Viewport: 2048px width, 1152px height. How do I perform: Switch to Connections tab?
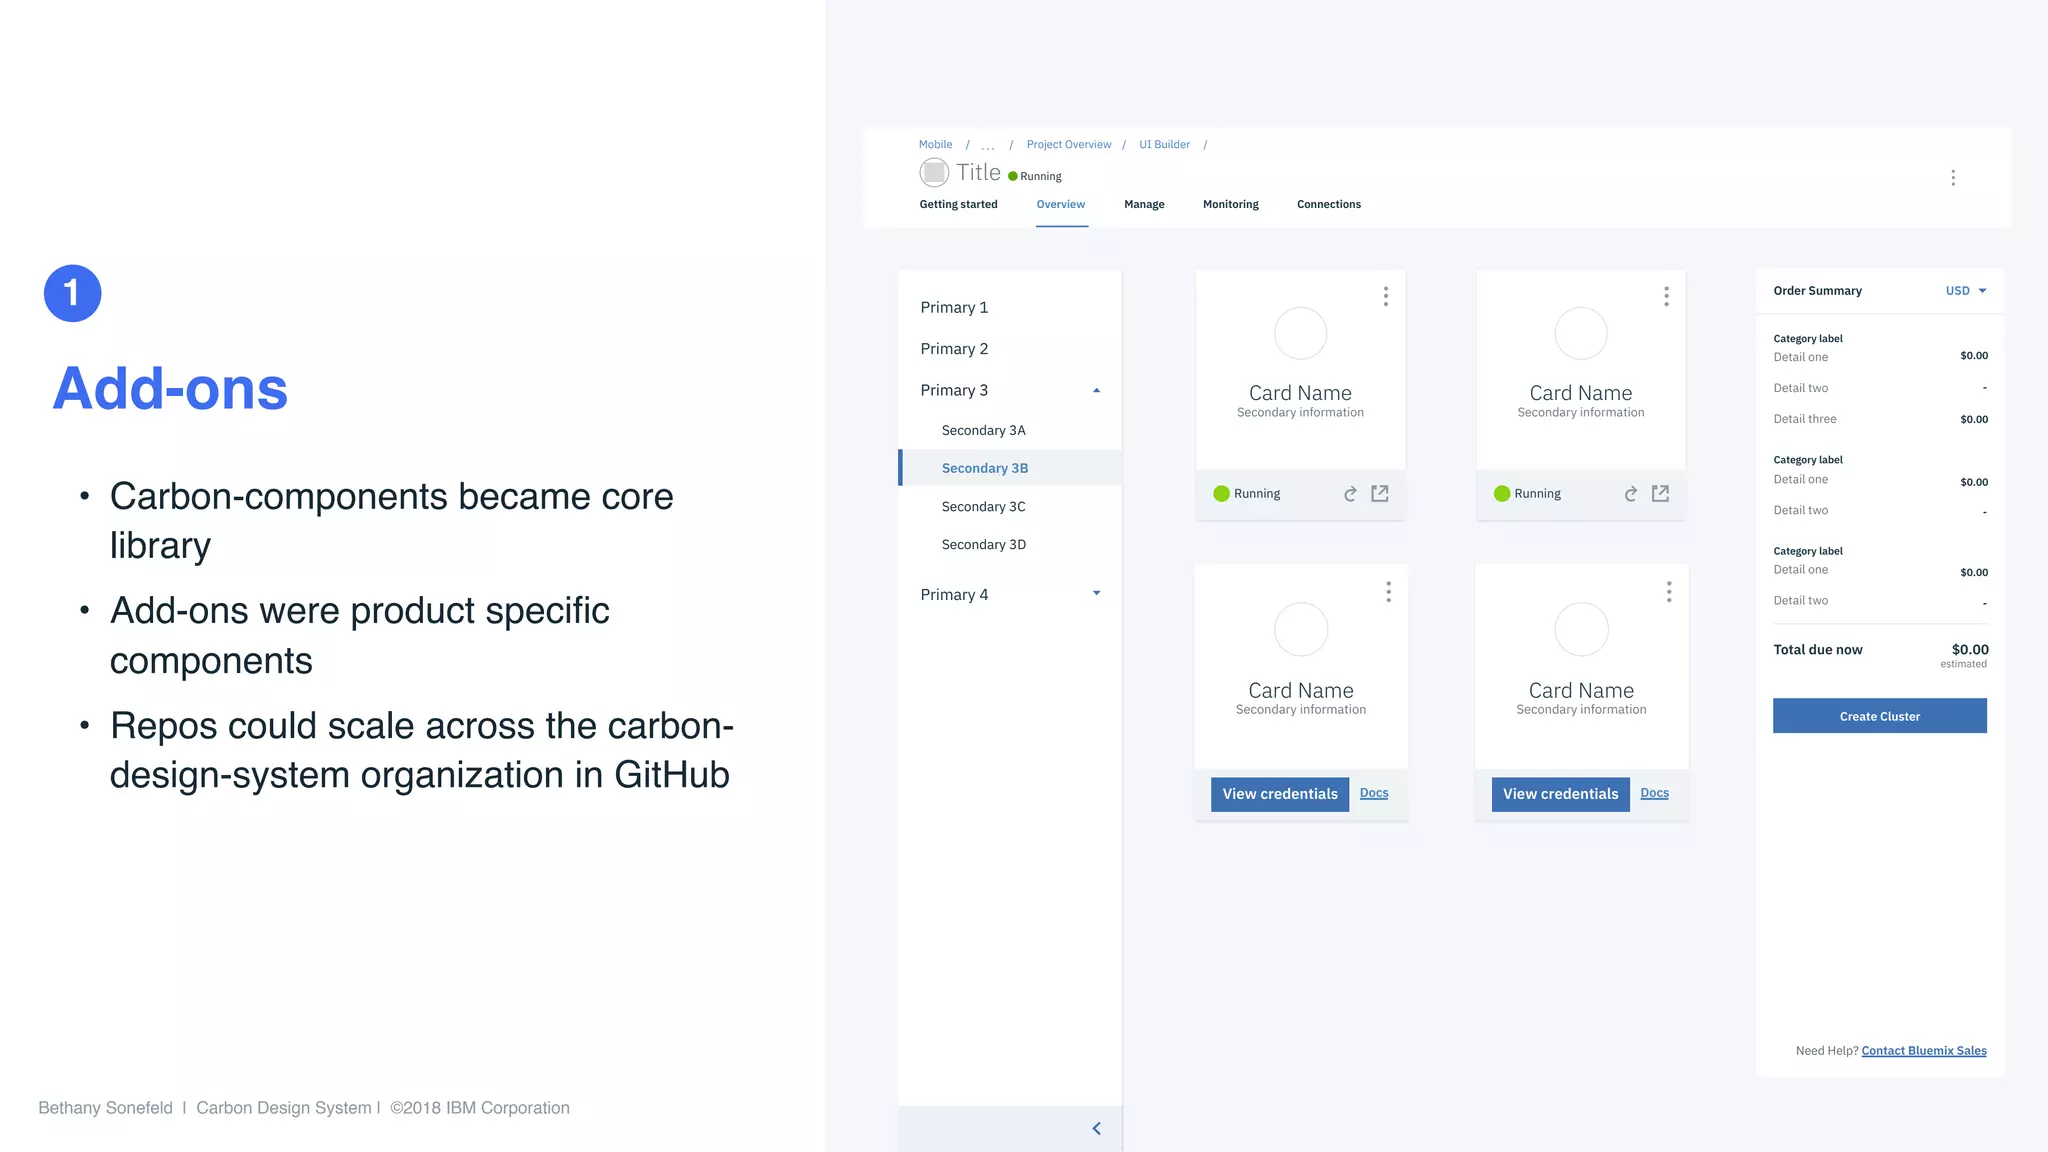(x=1329, y=204)
